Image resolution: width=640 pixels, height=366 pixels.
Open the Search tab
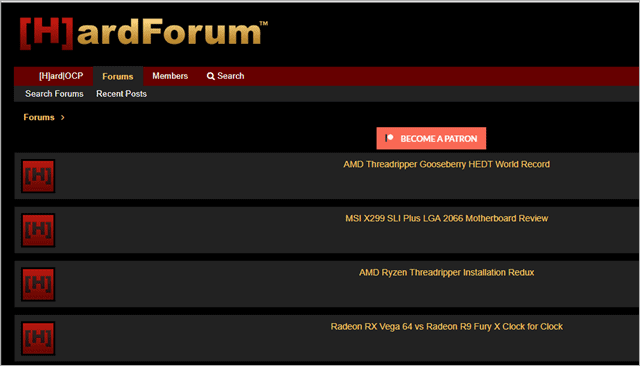(225, 76)
